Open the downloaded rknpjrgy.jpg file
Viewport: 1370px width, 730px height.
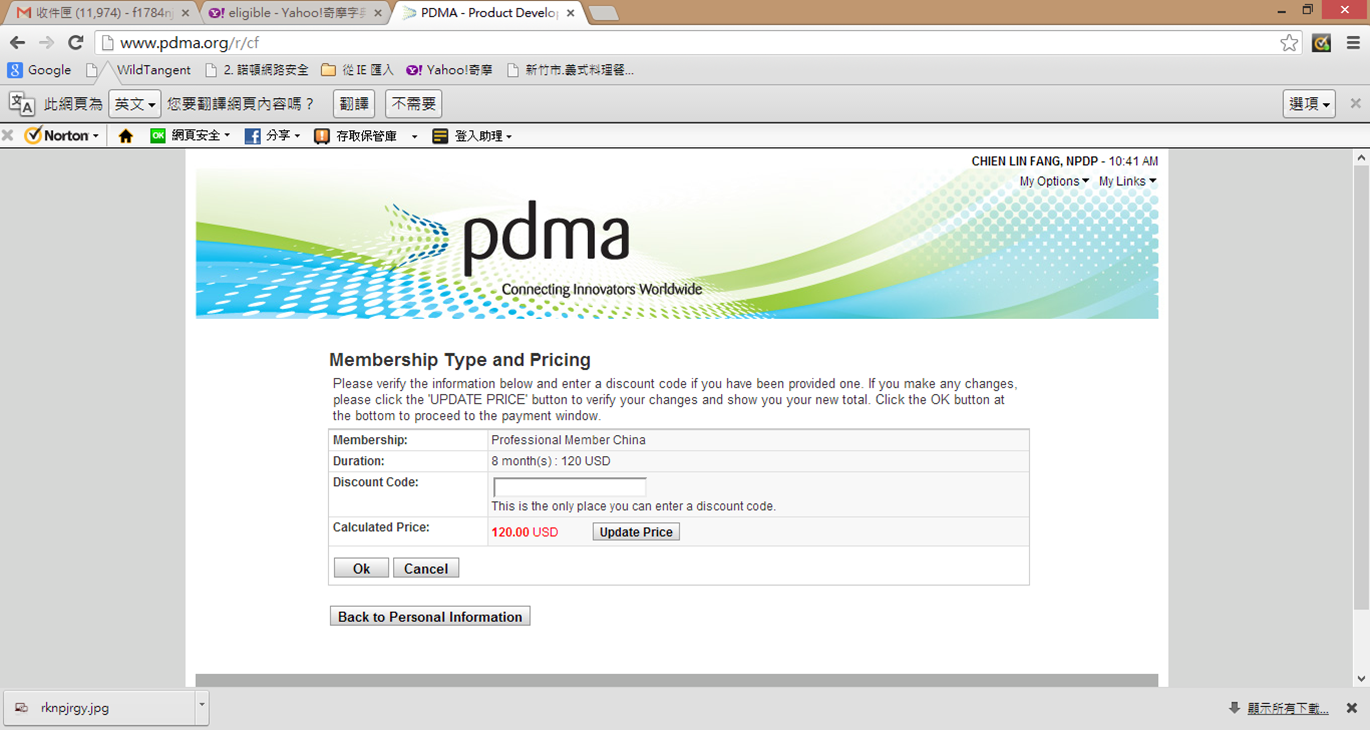[x=98, y=708]
